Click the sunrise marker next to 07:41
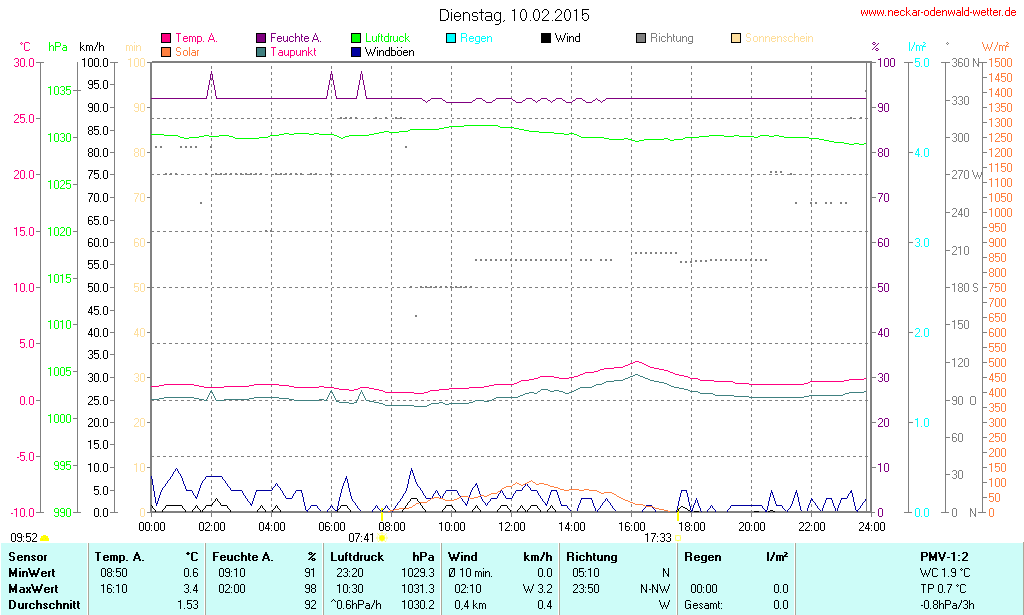This screenshot has height=615, width=1024. tap(382, 538)
